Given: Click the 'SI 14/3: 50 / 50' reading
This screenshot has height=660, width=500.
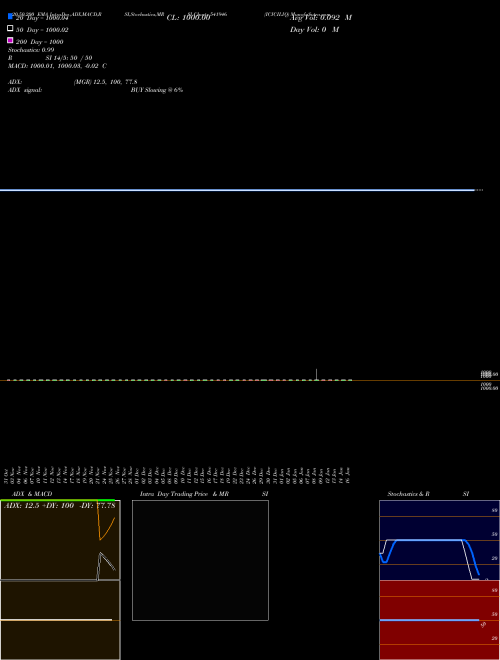Looking at the screenshot, I should click(69, 58).
